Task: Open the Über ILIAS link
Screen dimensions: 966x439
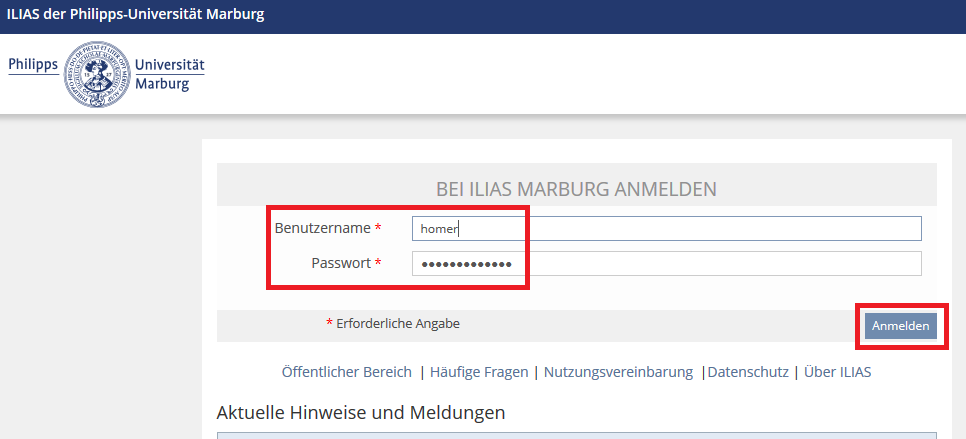Action: click(x=837, y=372)
